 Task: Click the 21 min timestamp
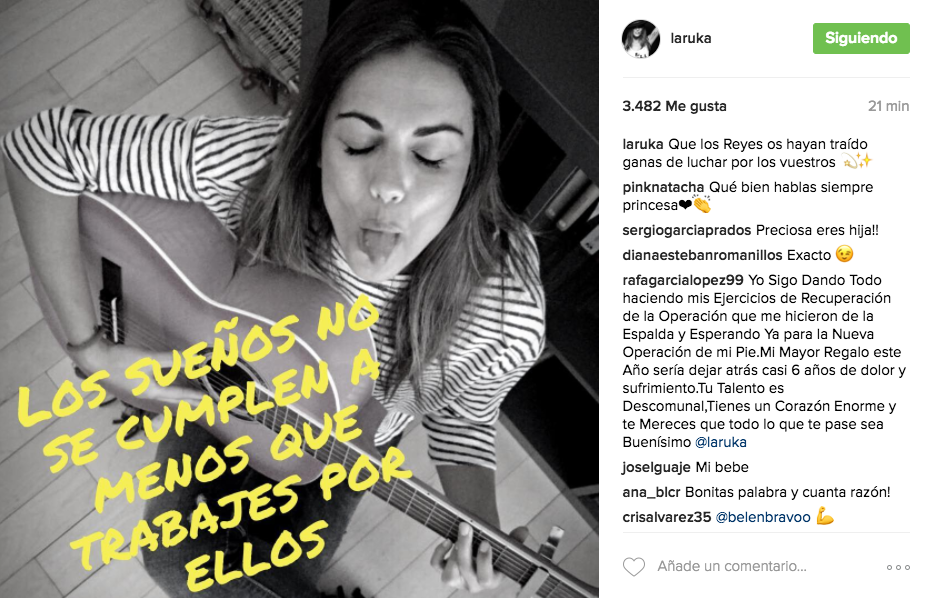[x=888, y=107]
